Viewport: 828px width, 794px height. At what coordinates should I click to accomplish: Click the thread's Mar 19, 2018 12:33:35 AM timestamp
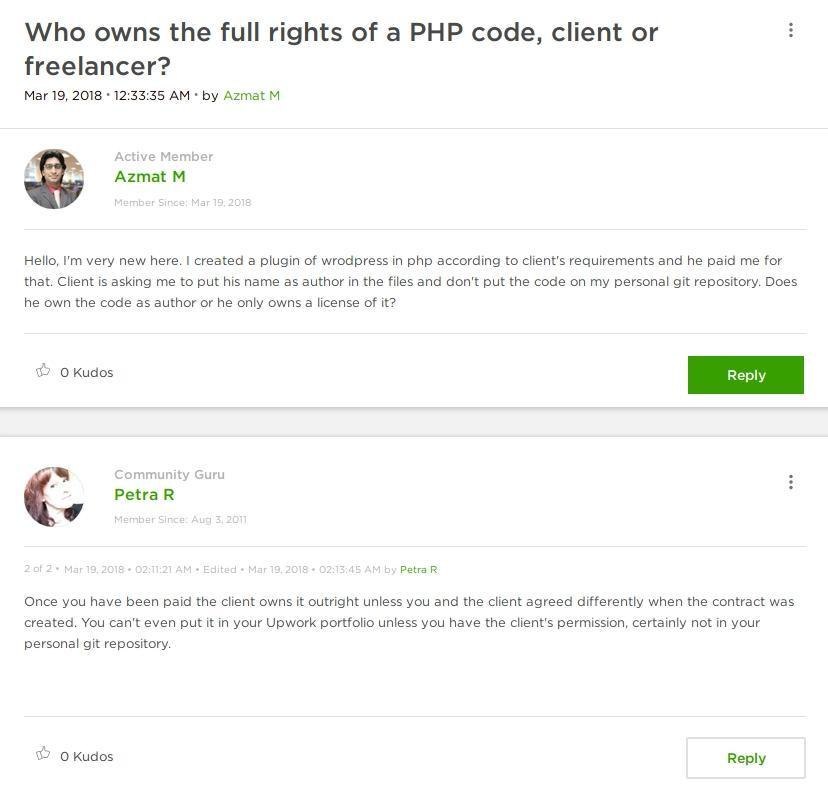tap(107, 95)
